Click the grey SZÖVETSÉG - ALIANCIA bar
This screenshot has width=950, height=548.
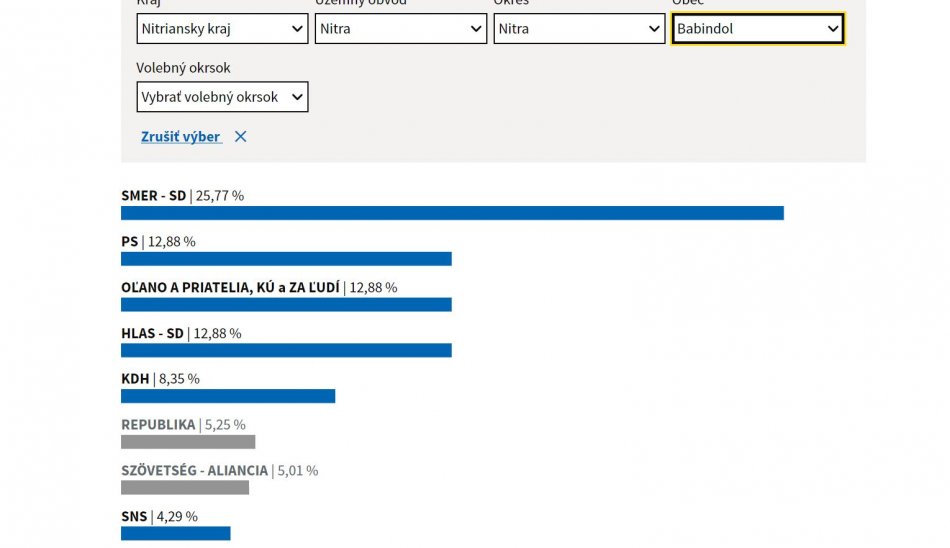(185, 488)
